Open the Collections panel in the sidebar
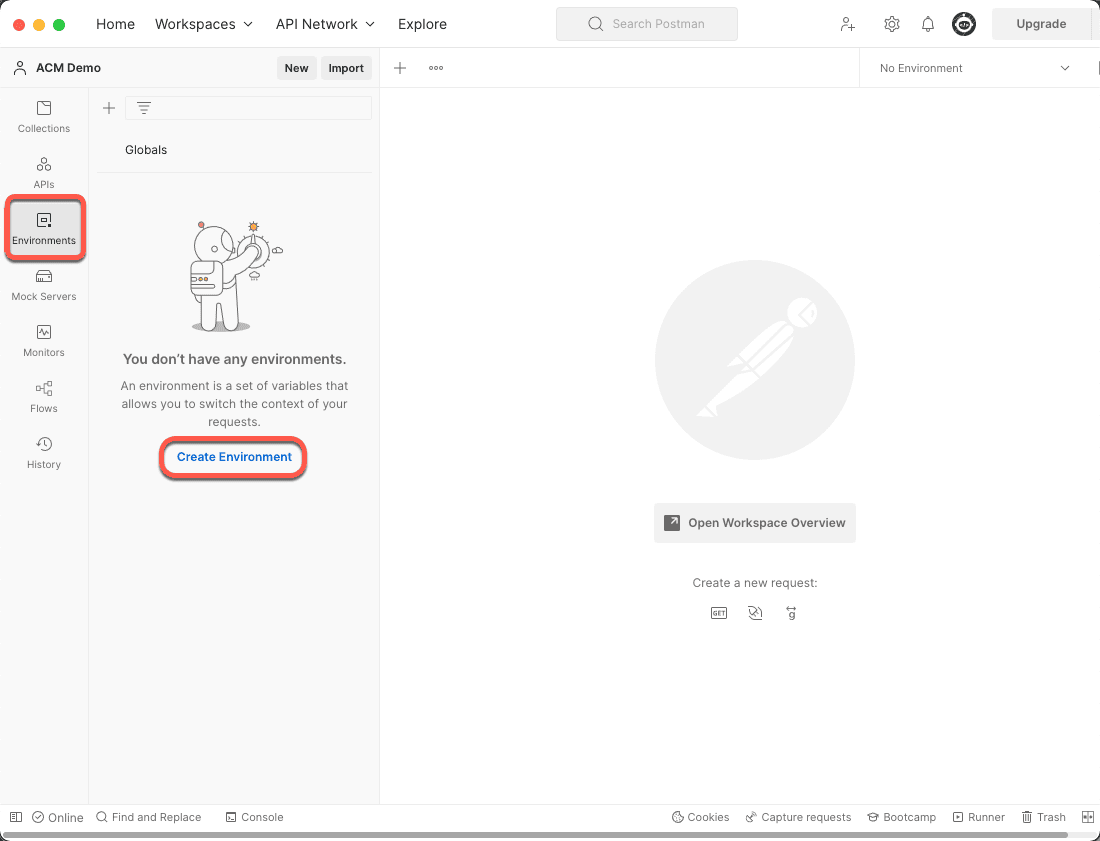The width and height of the screenshot is (1100, 841). tap(43, 117)
